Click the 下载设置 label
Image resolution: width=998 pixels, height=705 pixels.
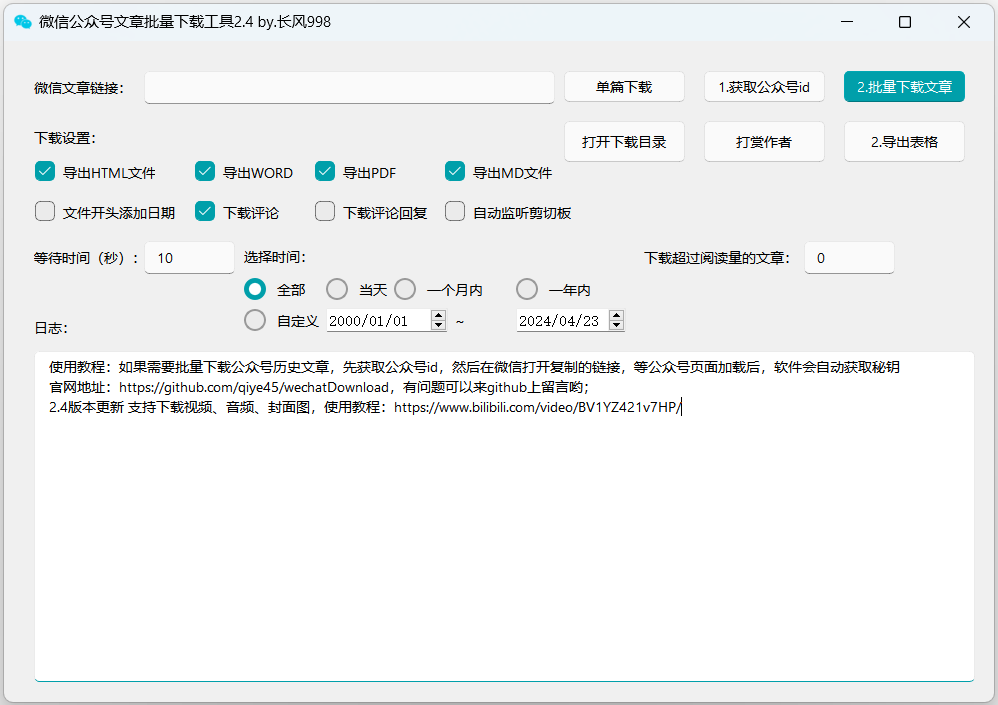[65, 138]
